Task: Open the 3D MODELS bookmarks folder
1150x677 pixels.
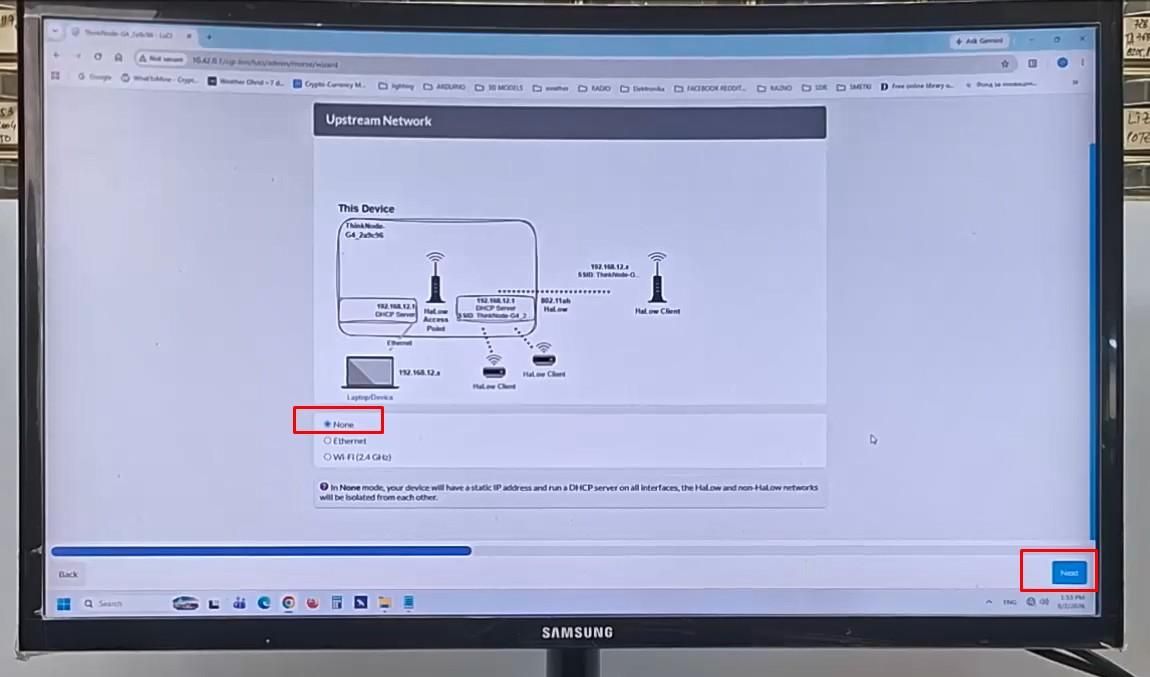Action: tap(499, 87)
